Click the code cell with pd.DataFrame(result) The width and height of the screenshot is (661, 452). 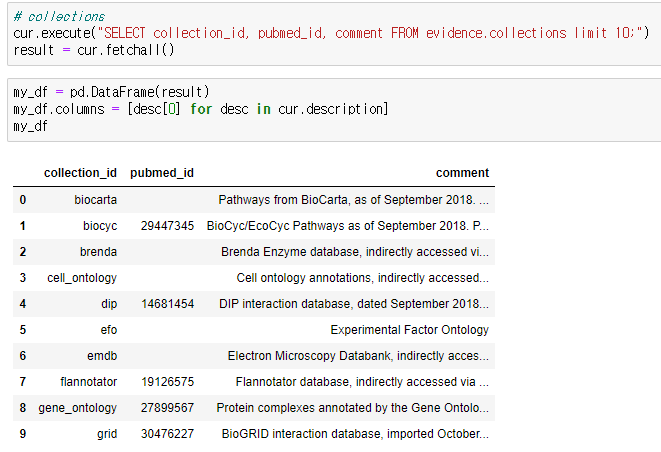(334, 110)
